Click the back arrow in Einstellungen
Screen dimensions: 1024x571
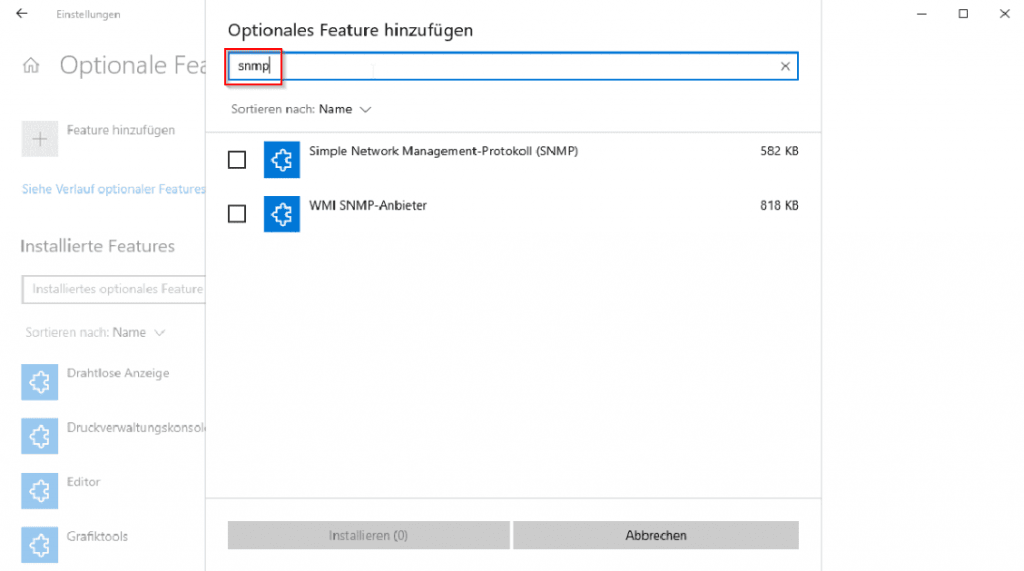click(22, 14)
